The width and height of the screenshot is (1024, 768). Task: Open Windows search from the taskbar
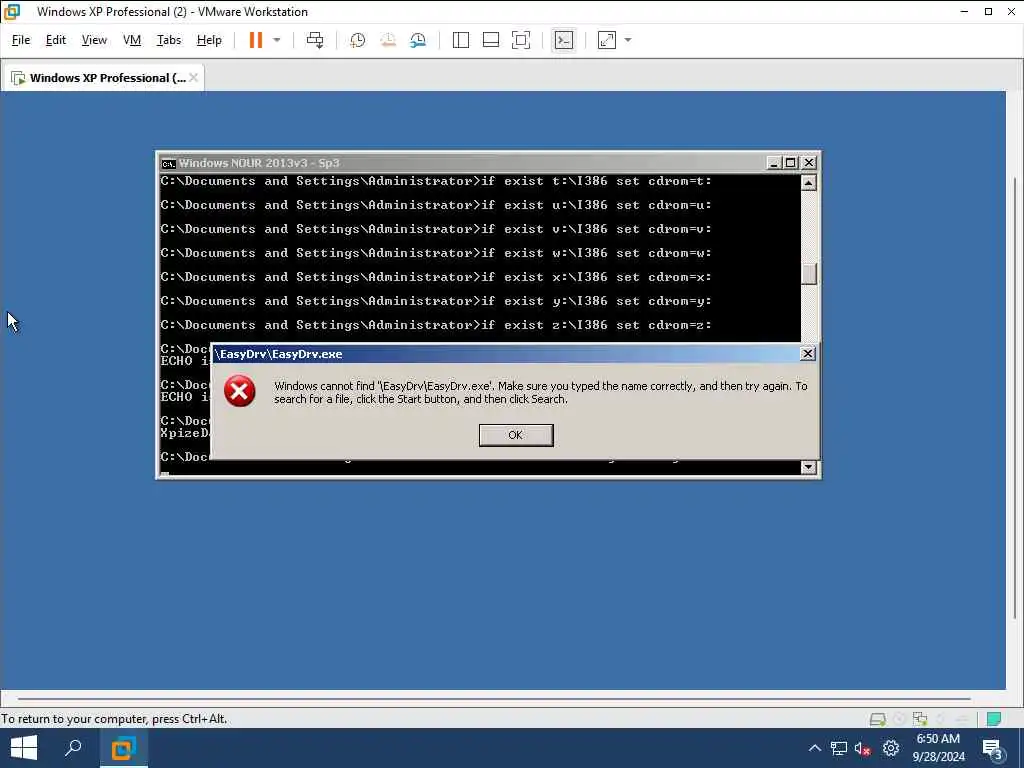[x=73, y=748]
